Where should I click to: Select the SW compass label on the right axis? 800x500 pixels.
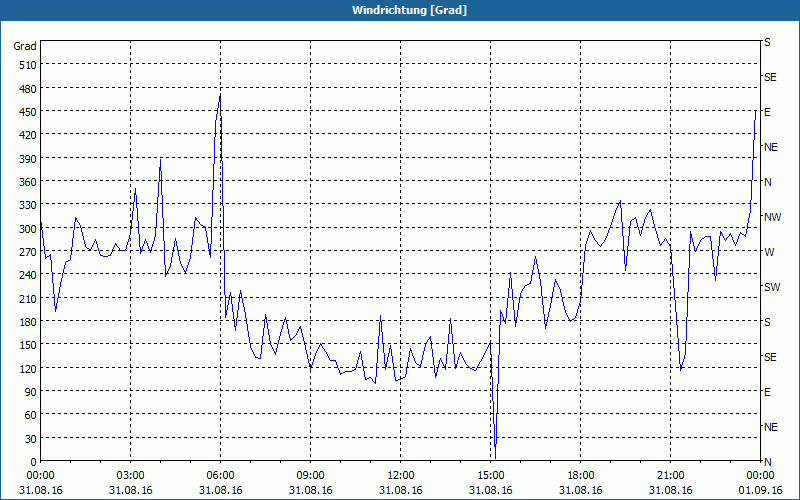[772, 287]
